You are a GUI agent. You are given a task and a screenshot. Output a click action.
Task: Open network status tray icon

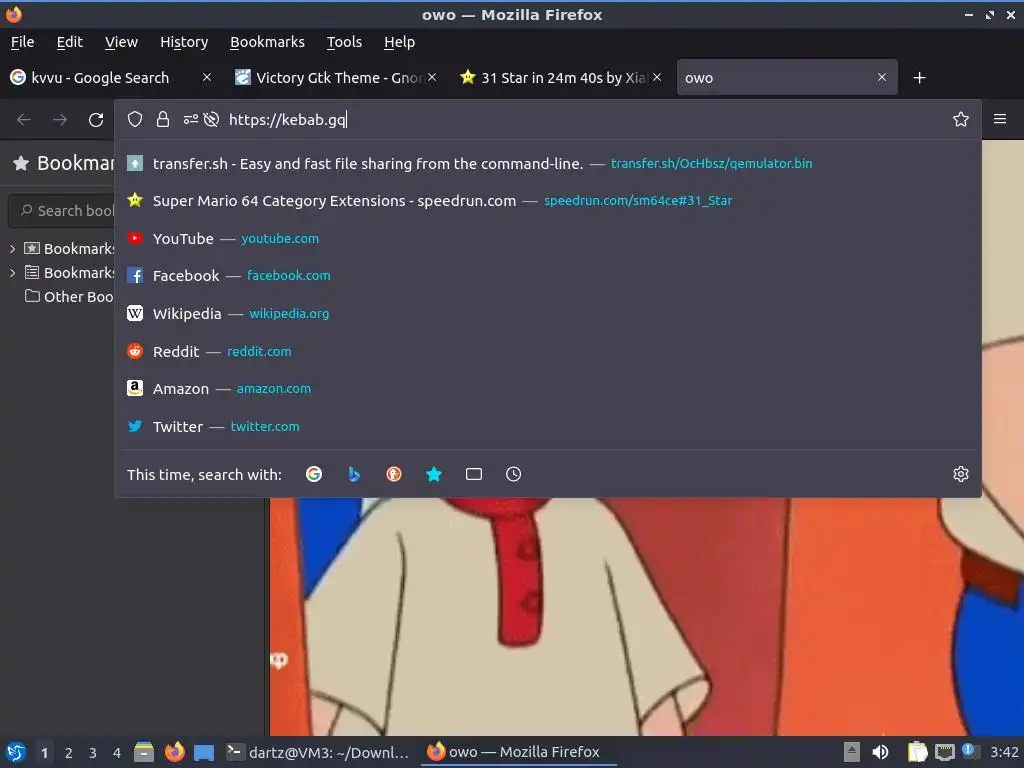pyautogui.click(x=944, y=752)
